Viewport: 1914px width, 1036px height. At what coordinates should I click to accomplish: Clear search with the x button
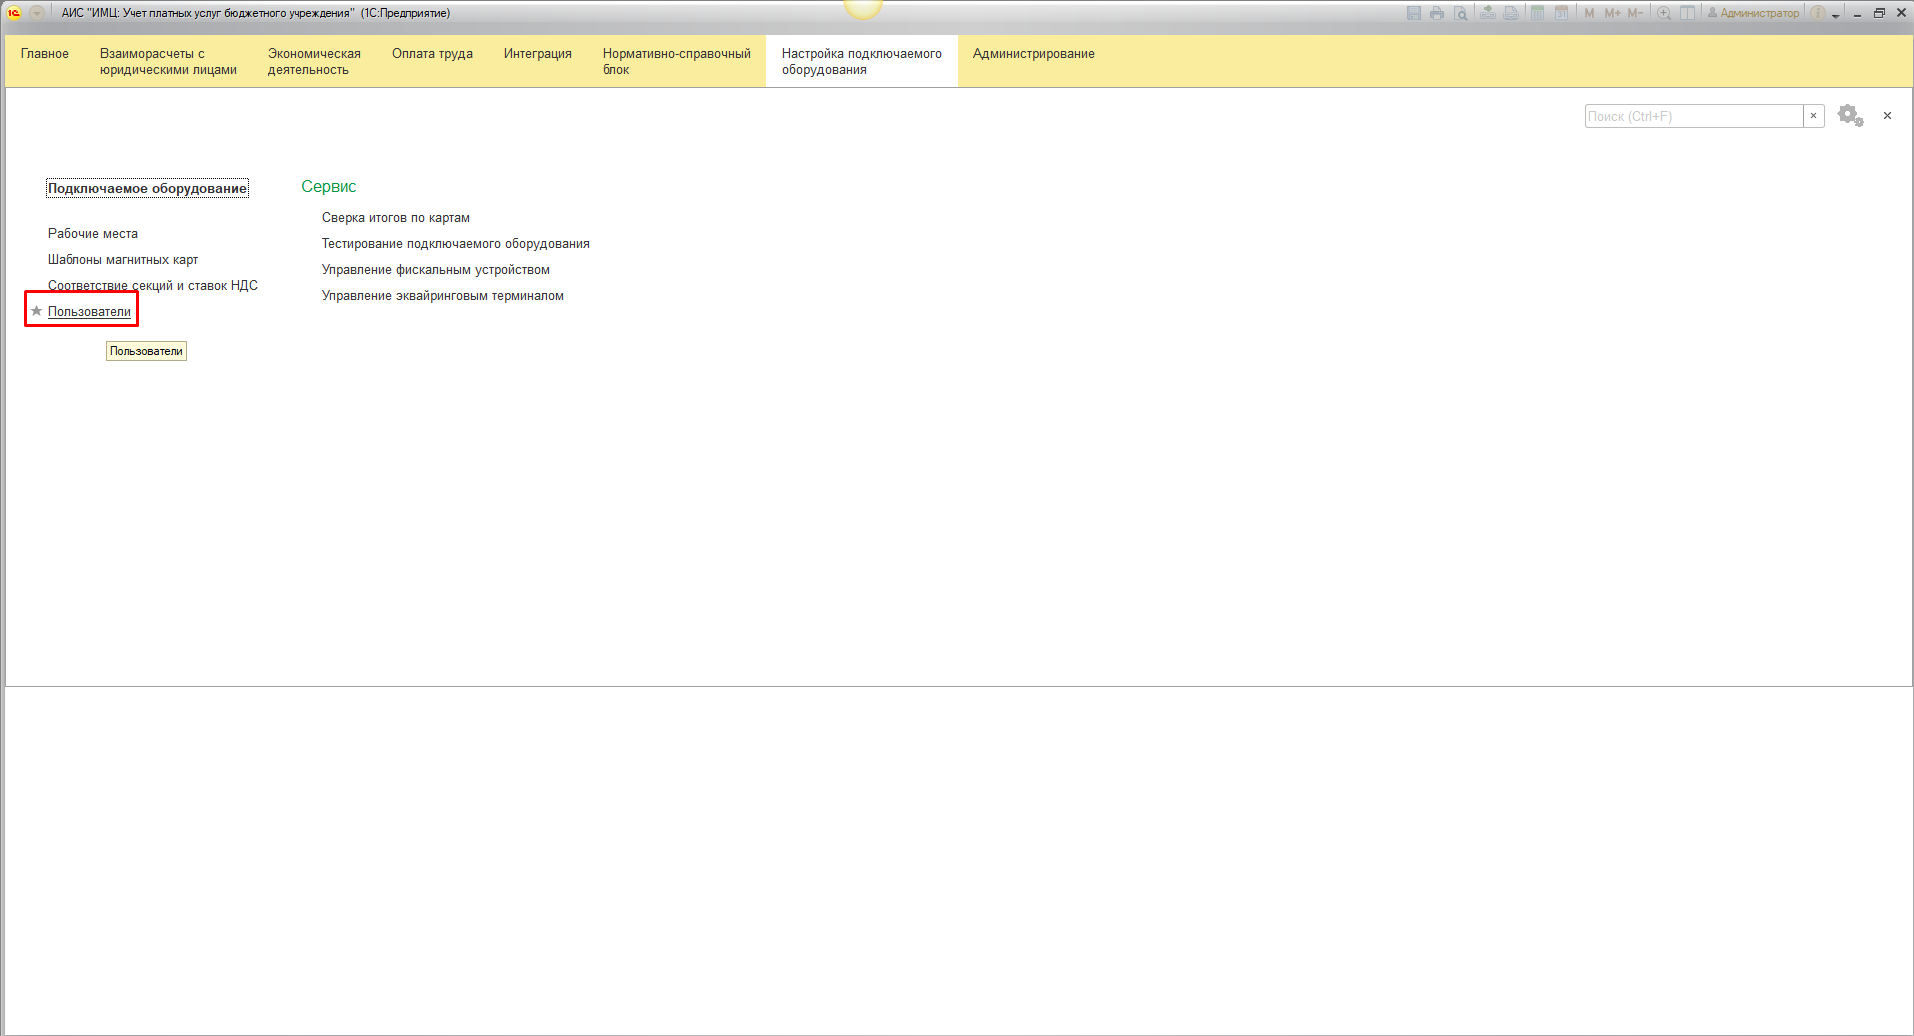1813,116
